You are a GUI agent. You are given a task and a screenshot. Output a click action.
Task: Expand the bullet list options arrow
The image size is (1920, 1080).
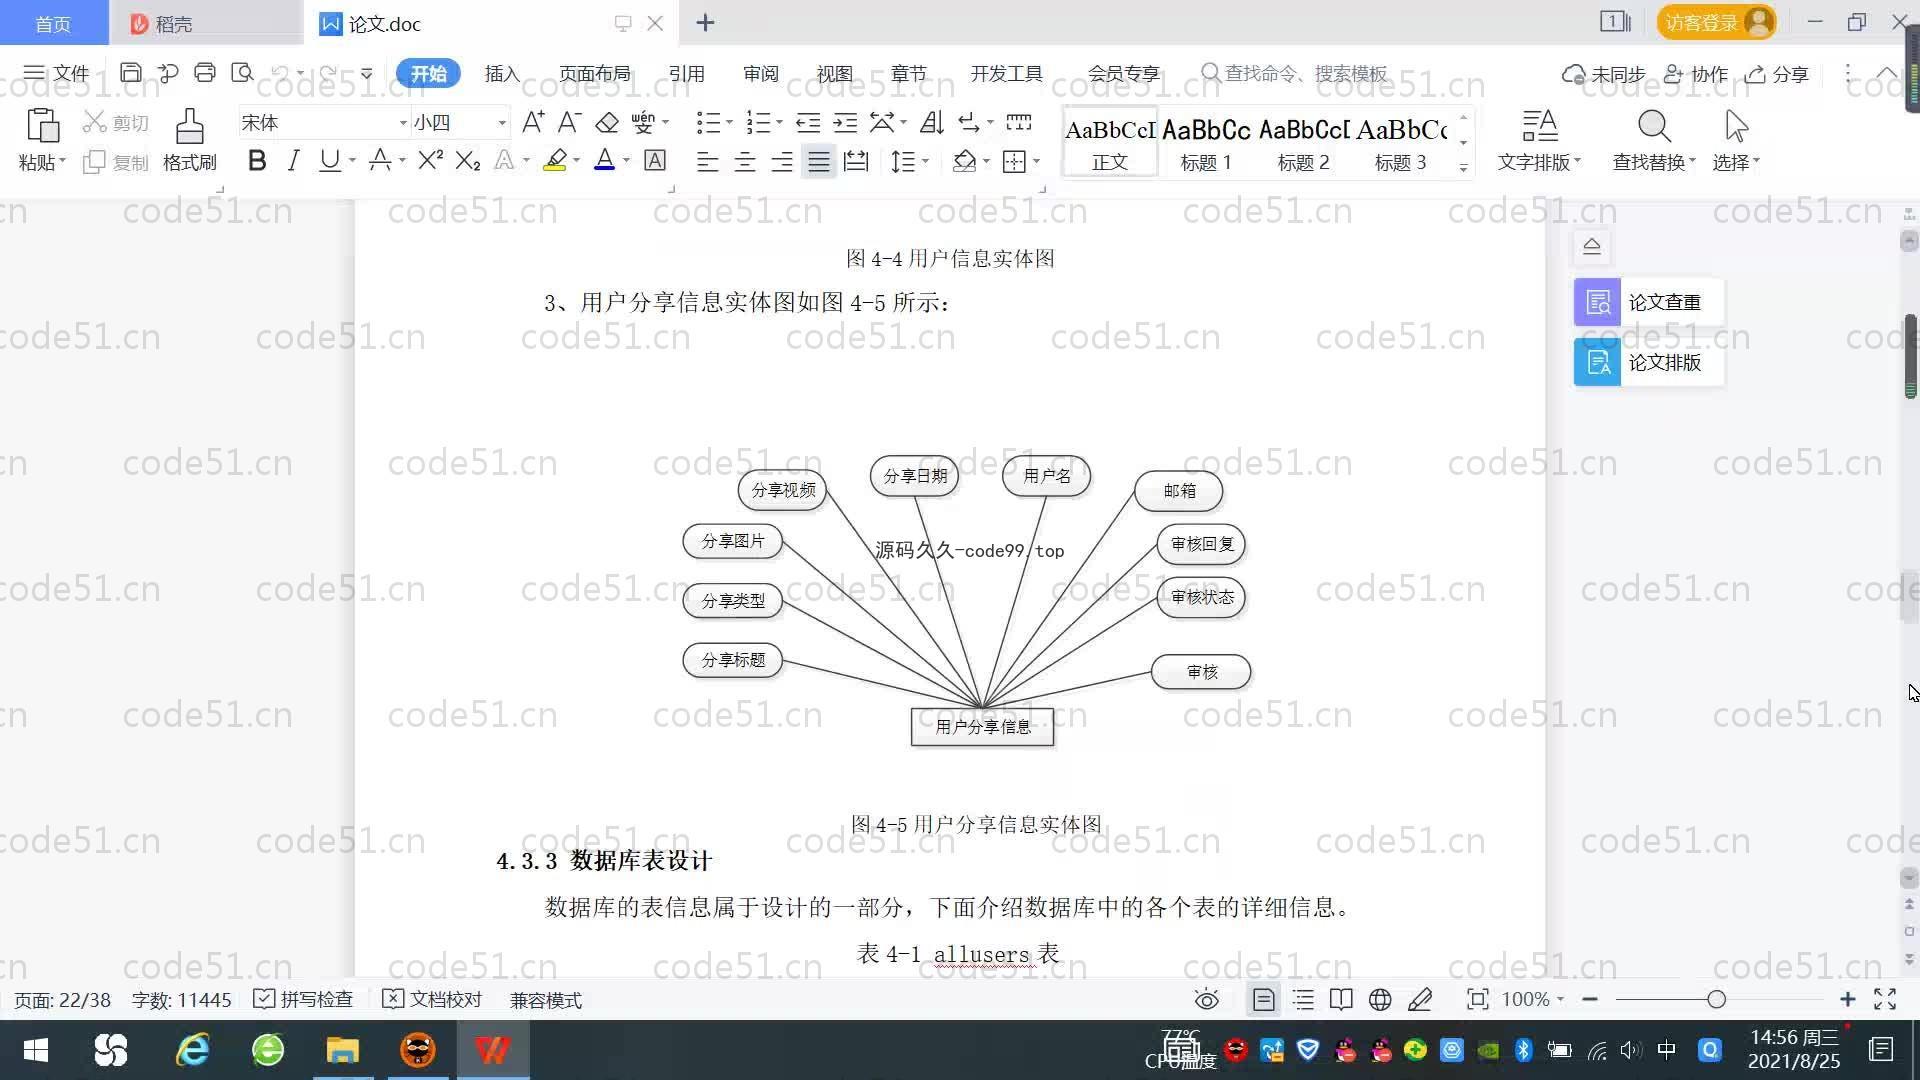pyautogui.click(x=729, y=122)
